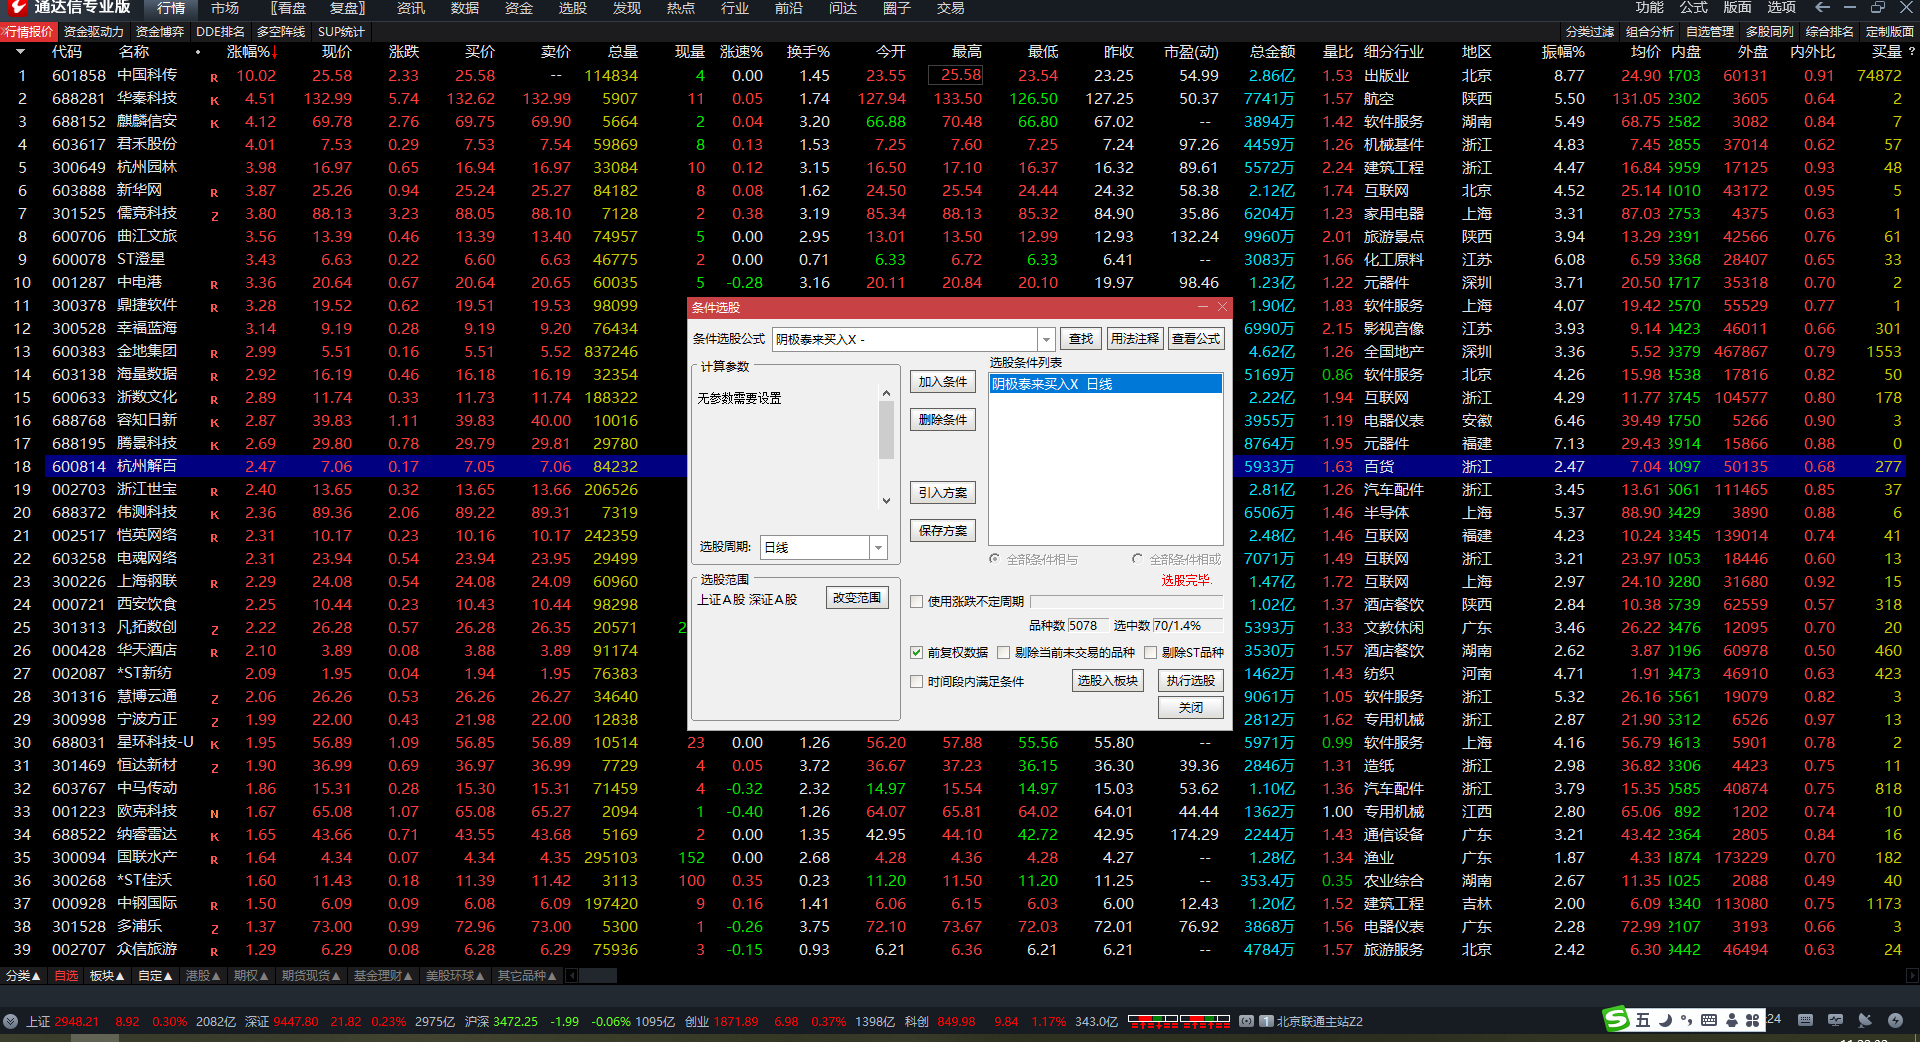Switch to the DDE排名 tab
Viewport: 1920px width, 1042px height.
(221, 32)
